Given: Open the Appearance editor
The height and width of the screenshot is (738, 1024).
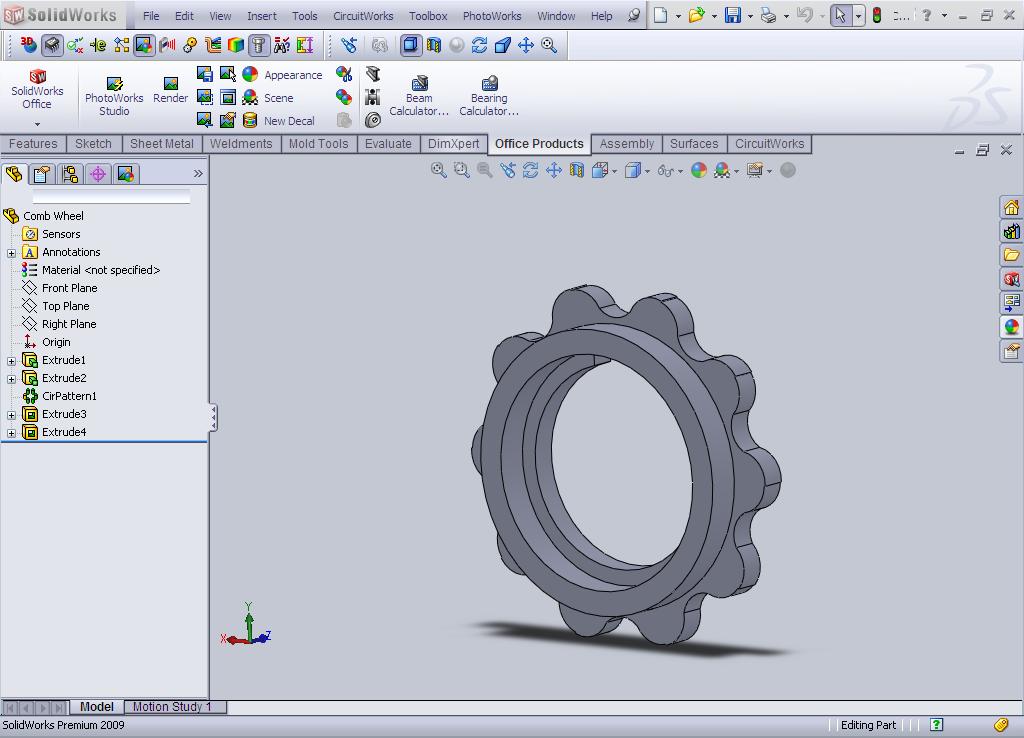Looking at the screenshot, I should click(x=283, y=74).
